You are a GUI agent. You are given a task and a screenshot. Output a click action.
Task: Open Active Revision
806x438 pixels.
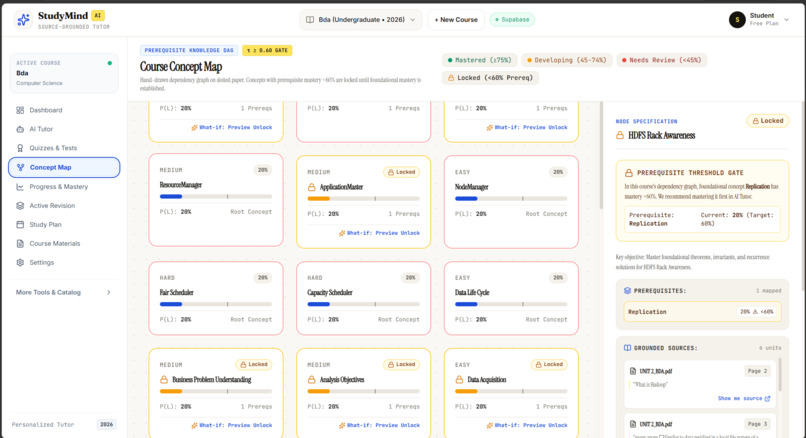64,206
